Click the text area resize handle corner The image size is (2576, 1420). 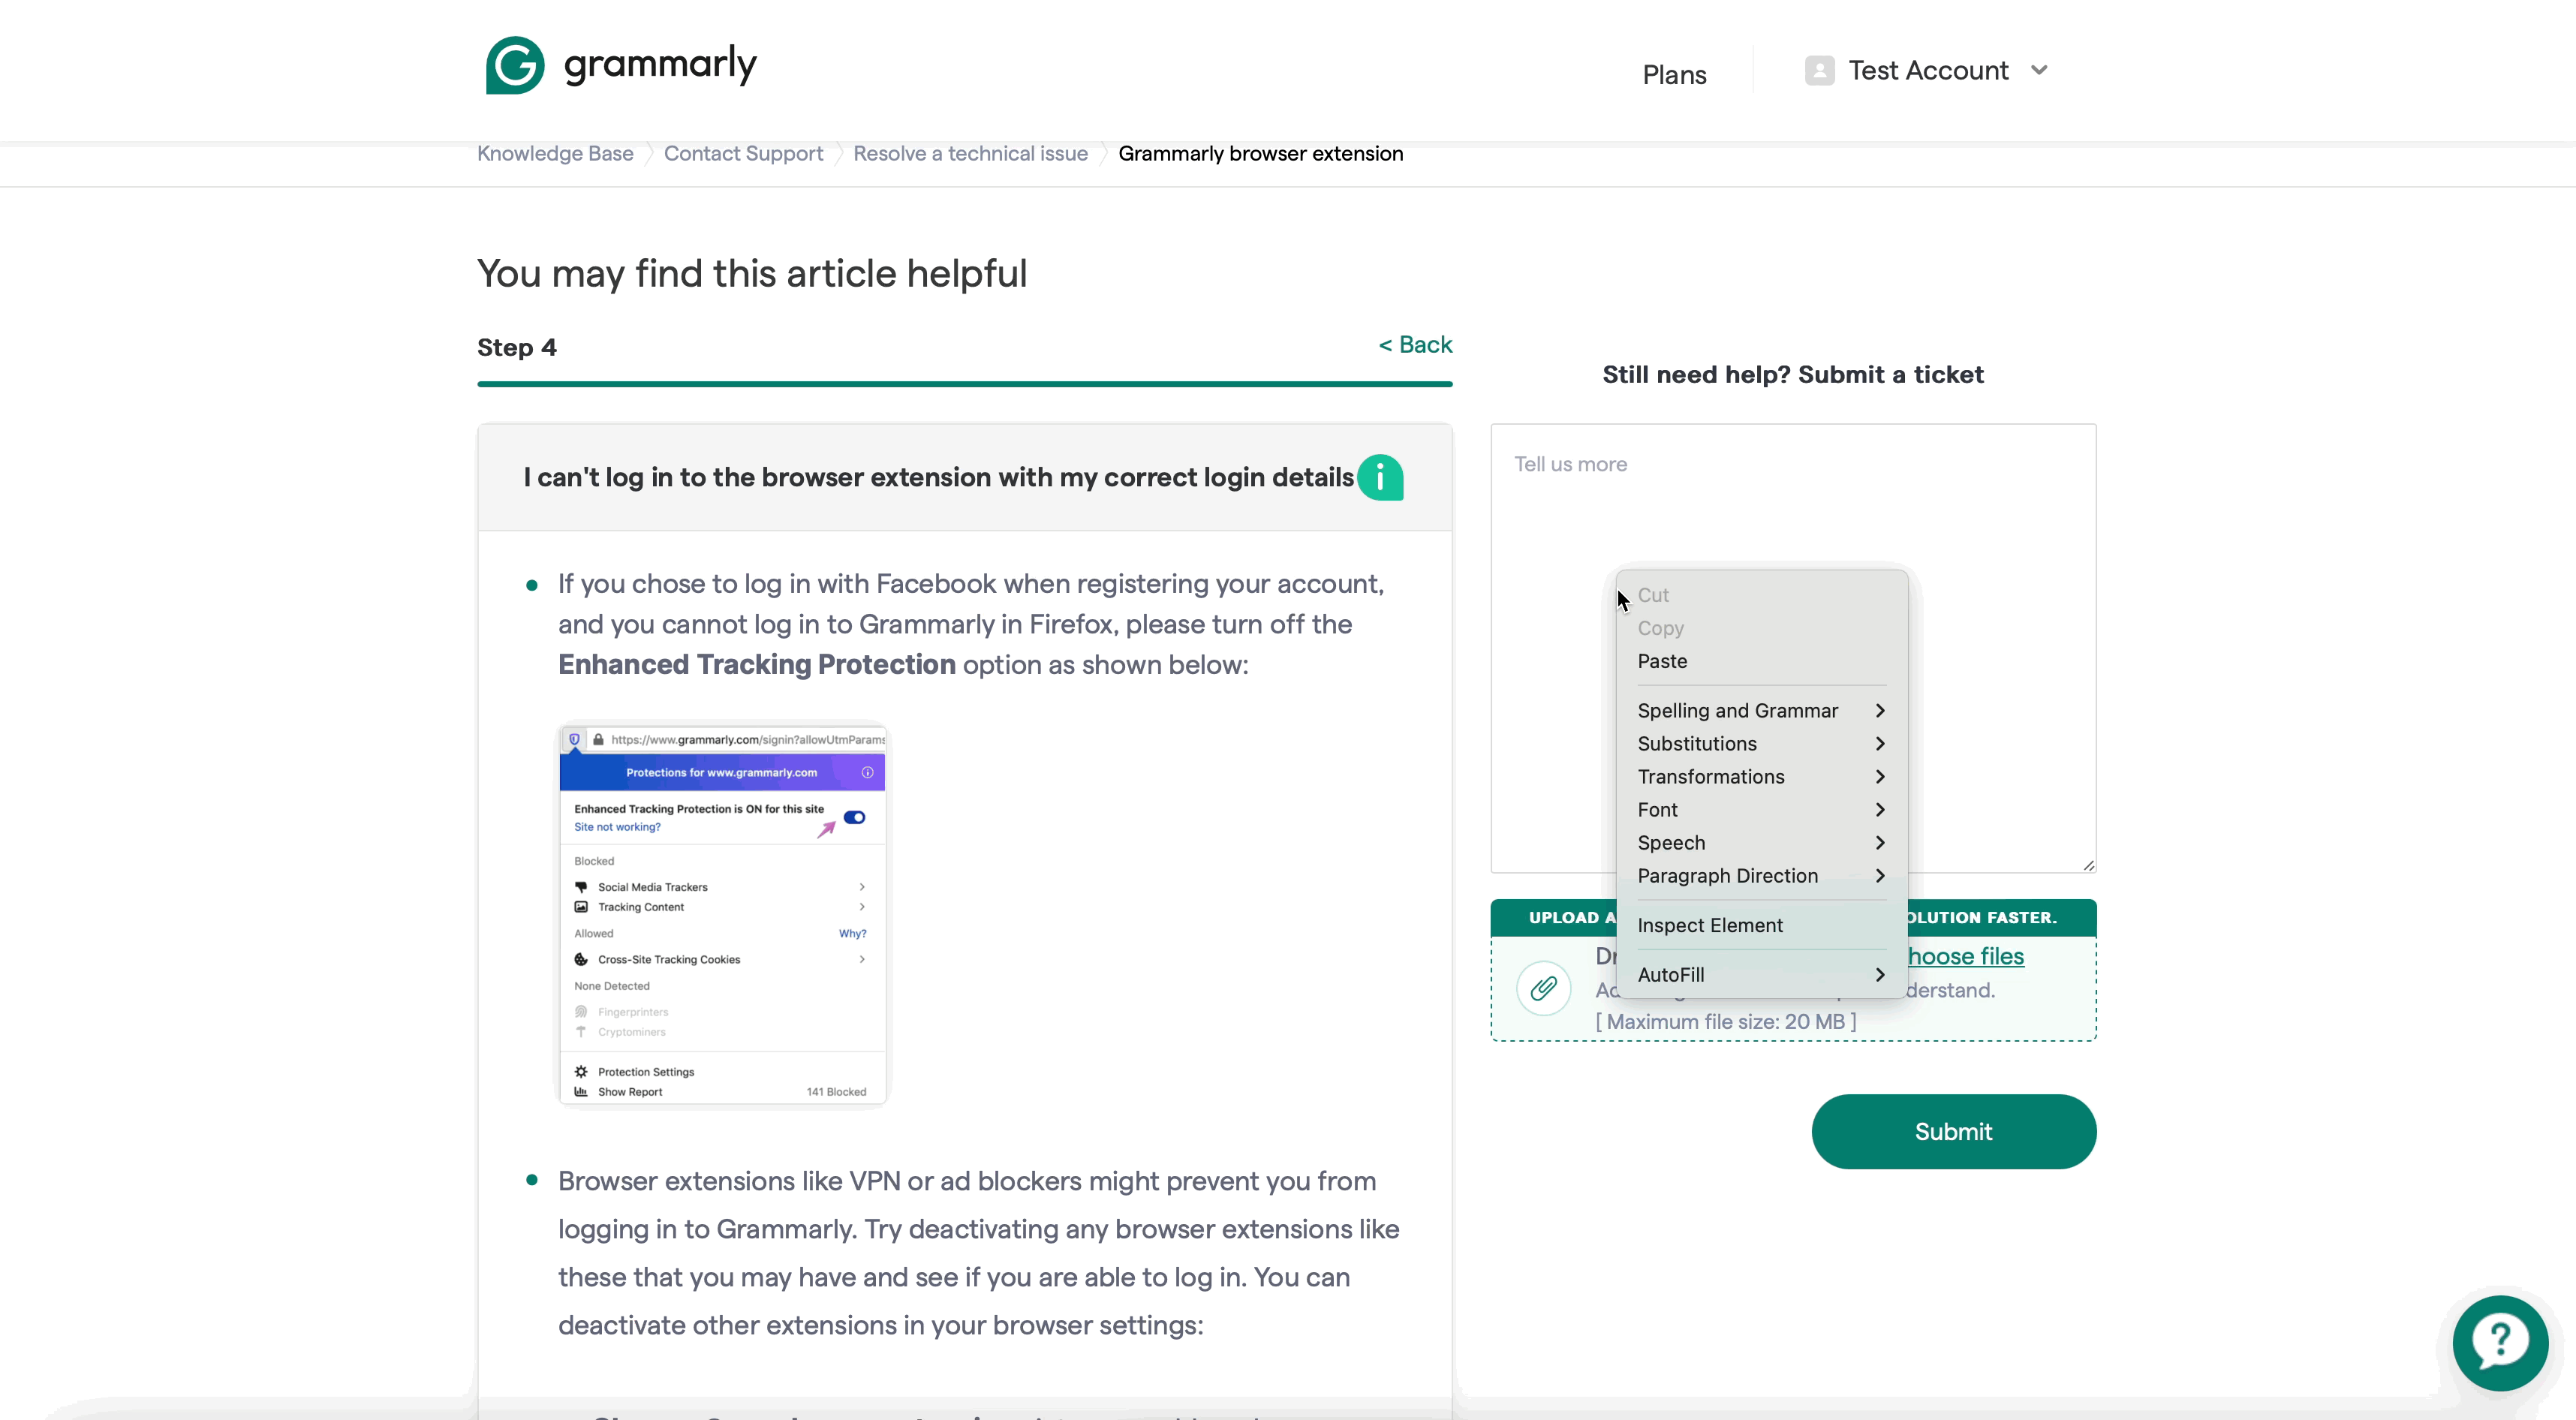(x=2088, y=865)
